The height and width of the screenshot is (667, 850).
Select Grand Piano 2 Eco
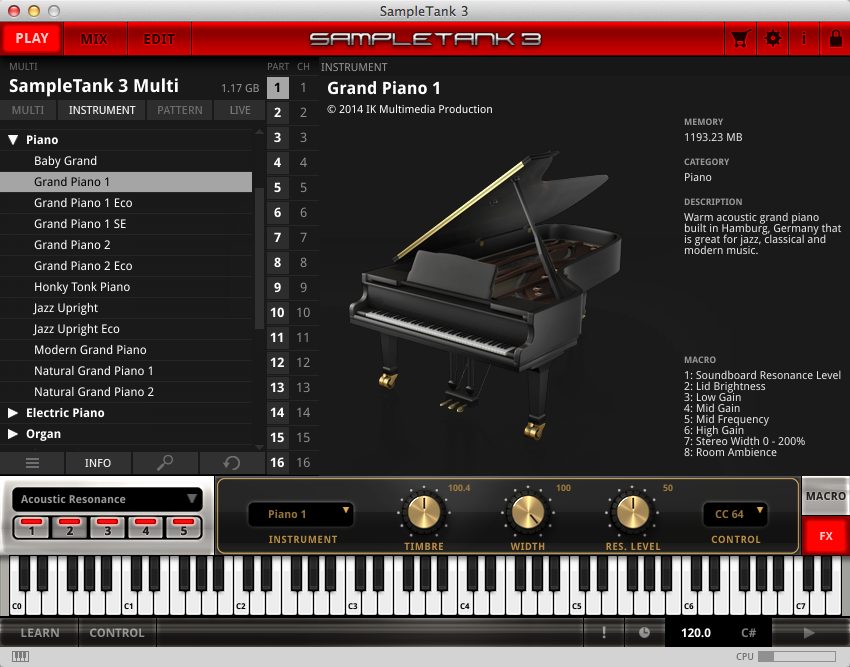coord(126,266)
